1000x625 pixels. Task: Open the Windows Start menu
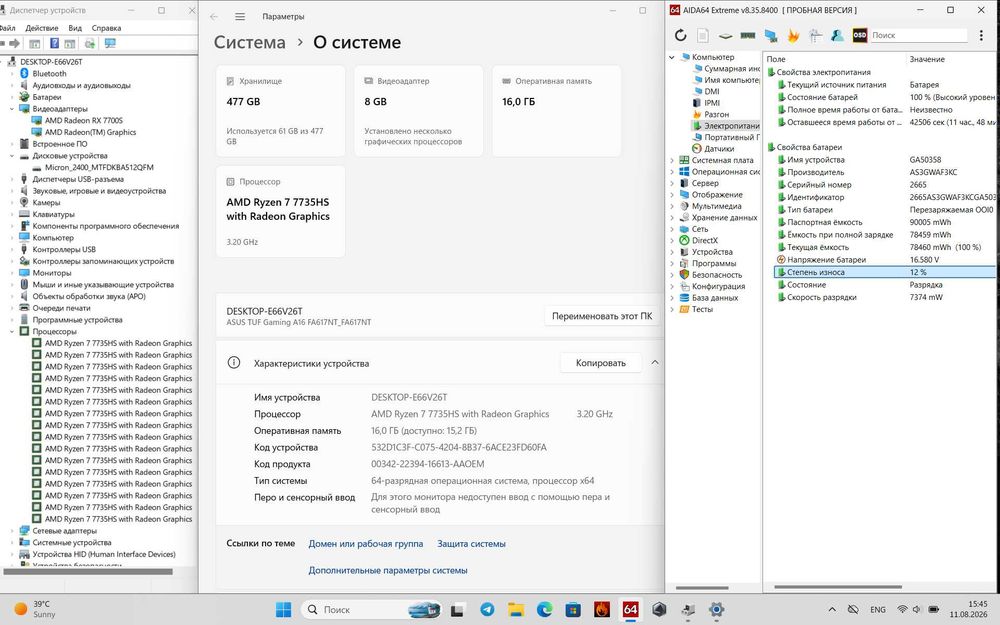tap(283, 610)
